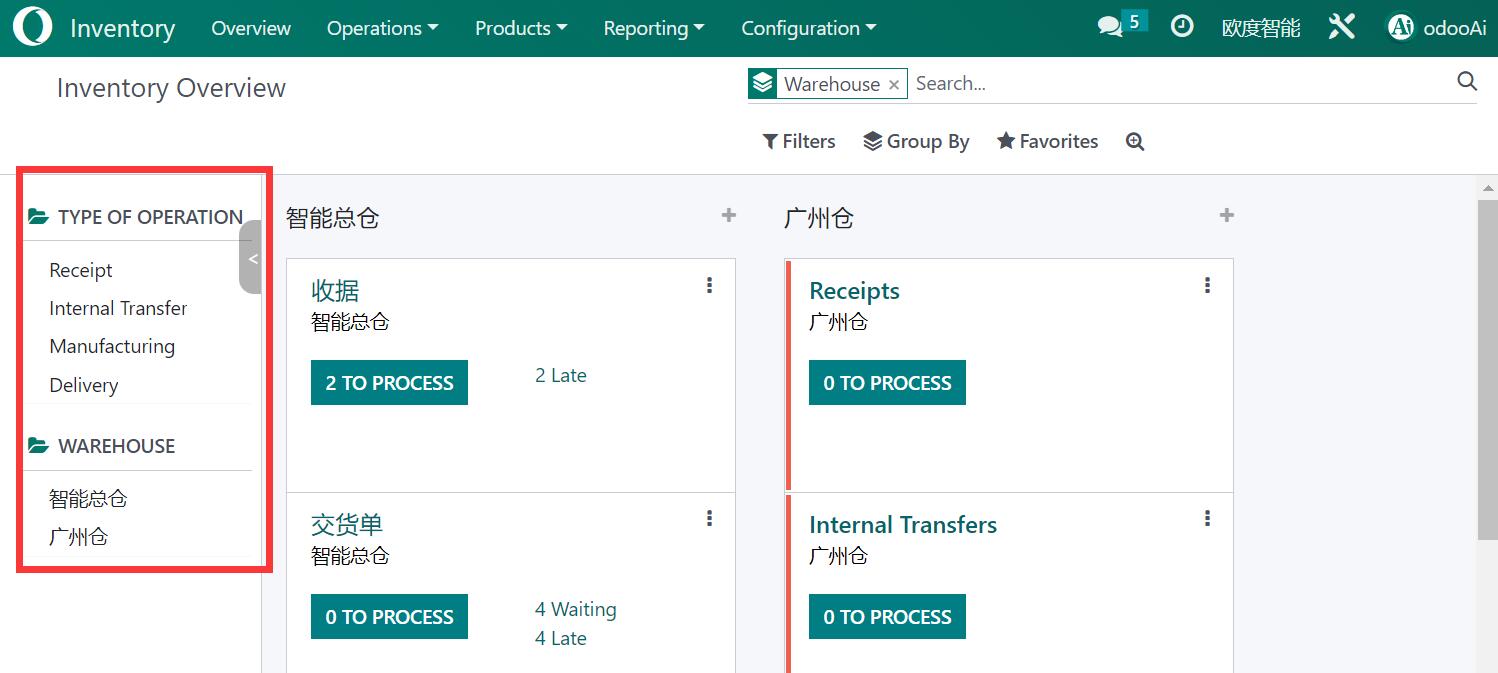Add card in 广州仓 column
Screen dimensions: 1498x673
coord(1227,215)
